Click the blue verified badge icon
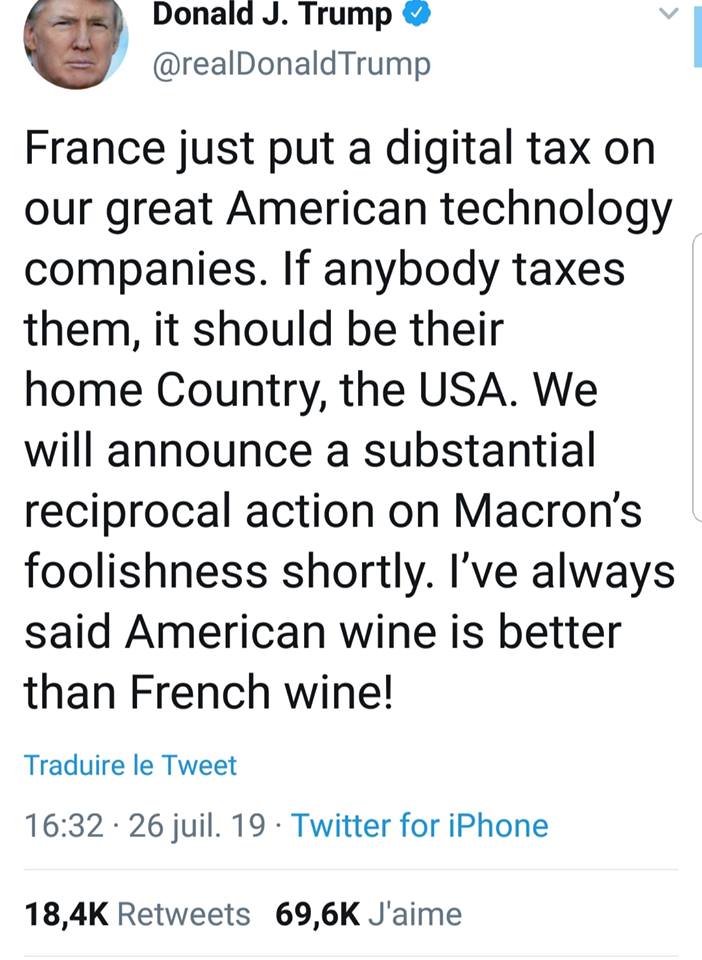 (414, 16)
